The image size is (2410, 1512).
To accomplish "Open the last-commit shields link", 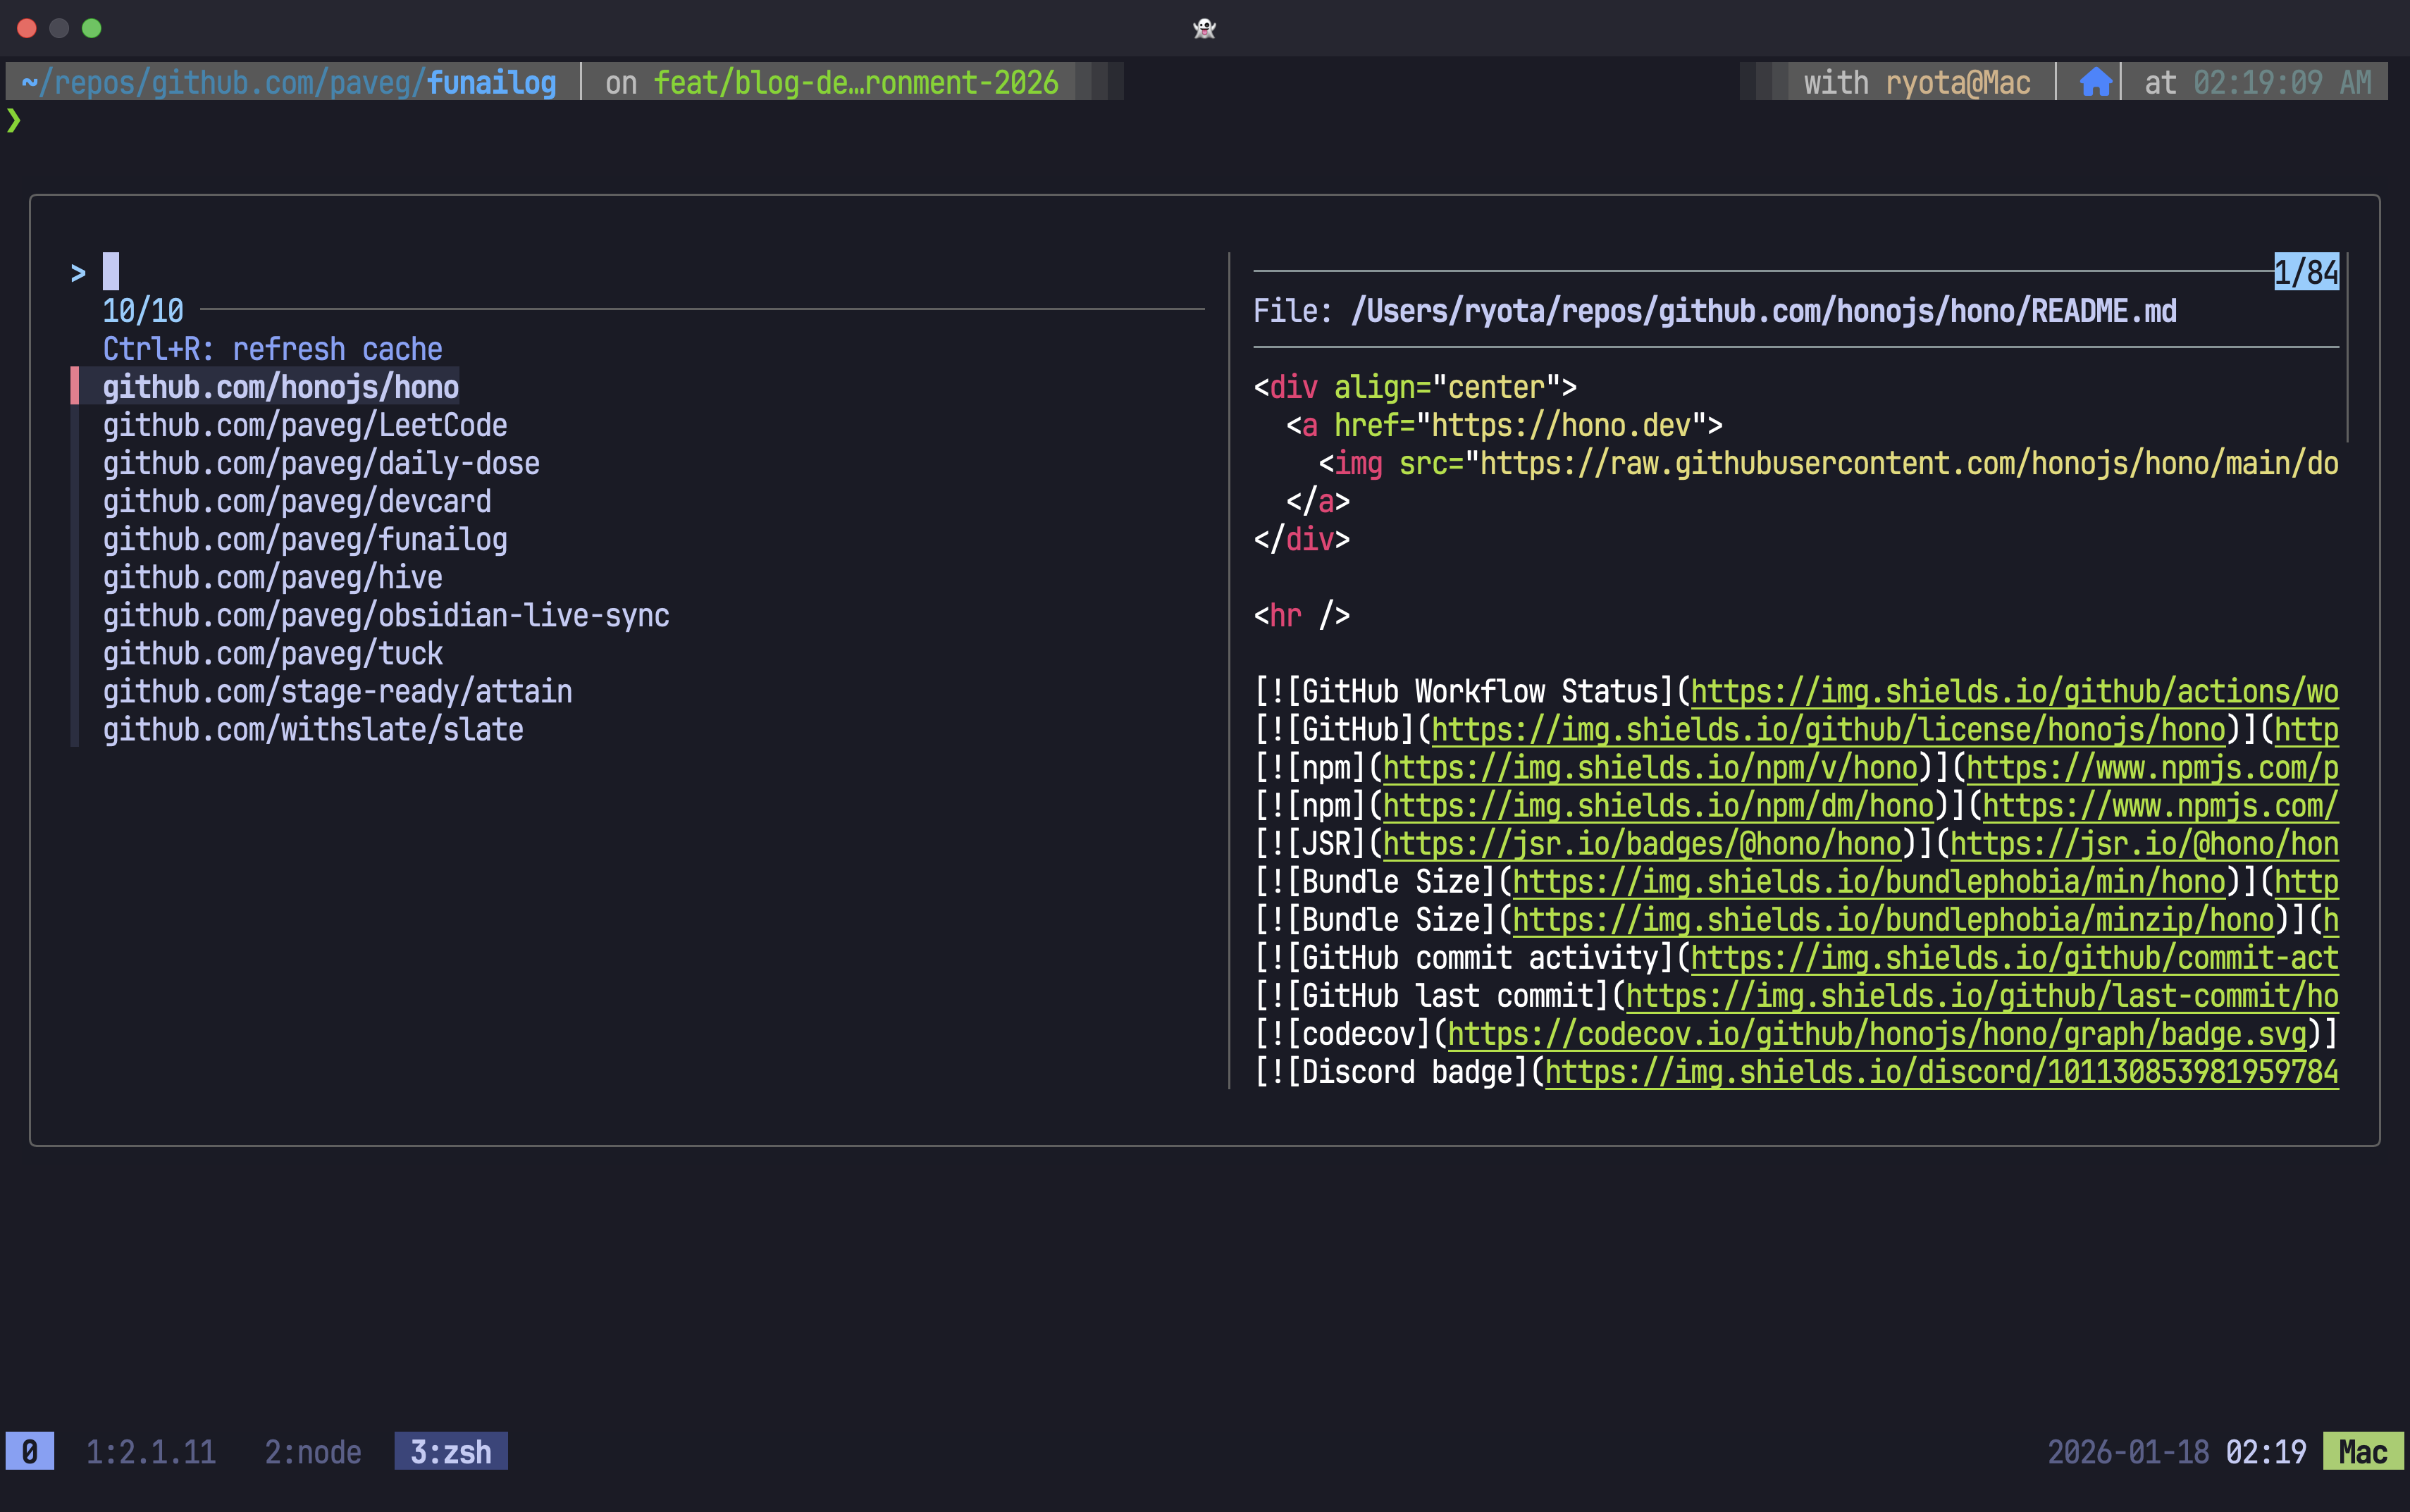I will [1982, 995].
